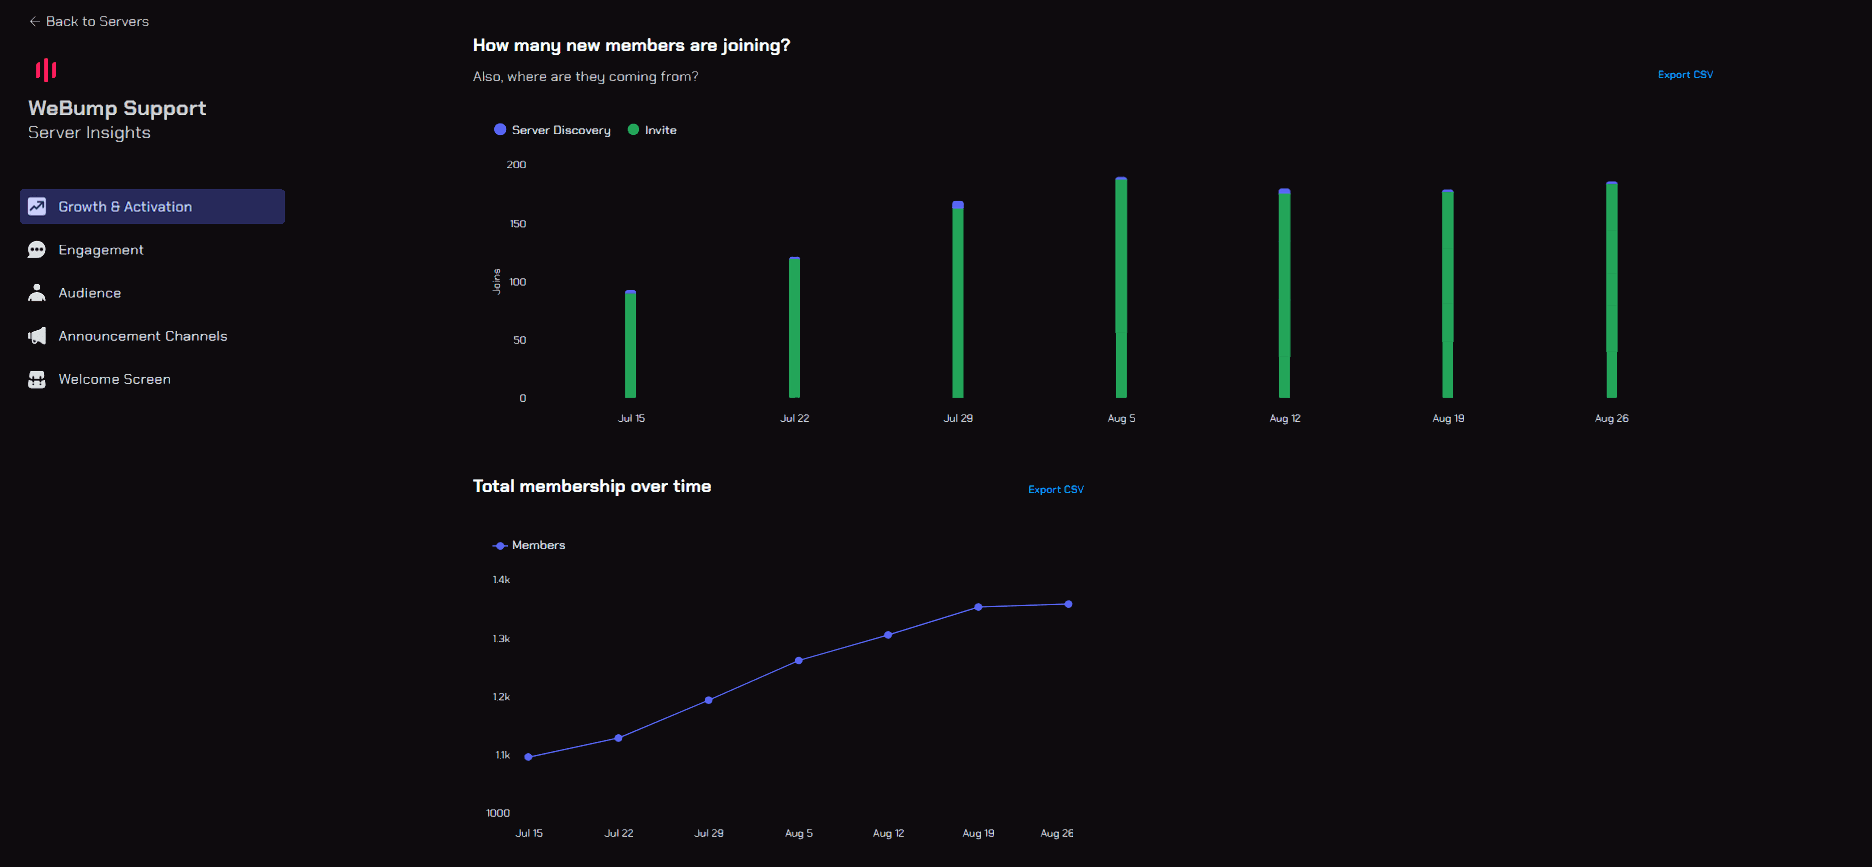Export CSV for new member joins
This screenshot has height=867, width=1872.
point(1685,75)
